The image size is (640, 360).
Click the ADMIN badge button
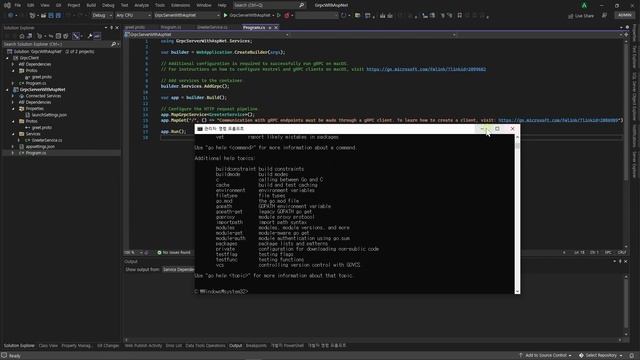click(624, 15)
